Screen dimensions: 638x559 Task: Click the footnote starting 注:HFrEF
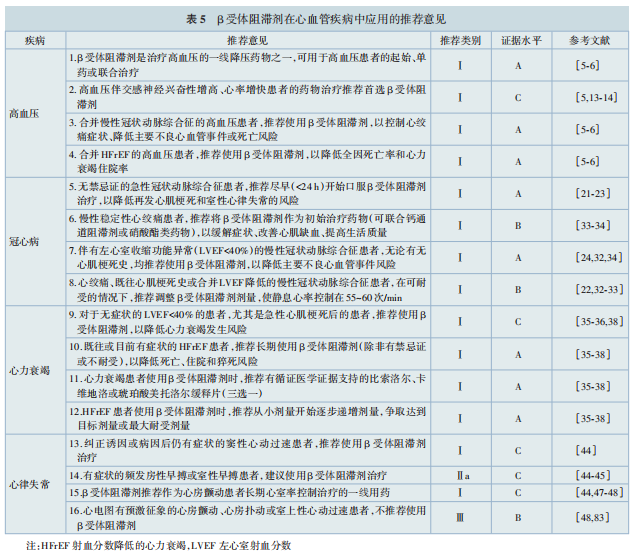click(158, 546)
